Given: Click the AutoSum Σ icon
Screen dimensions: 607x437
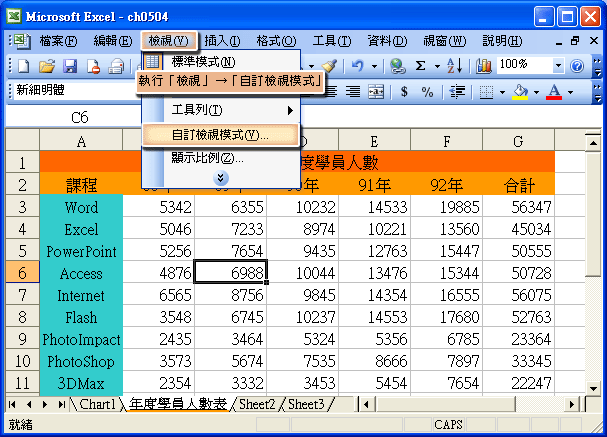Looking at the screenshot, I should (x=421, y=65).
